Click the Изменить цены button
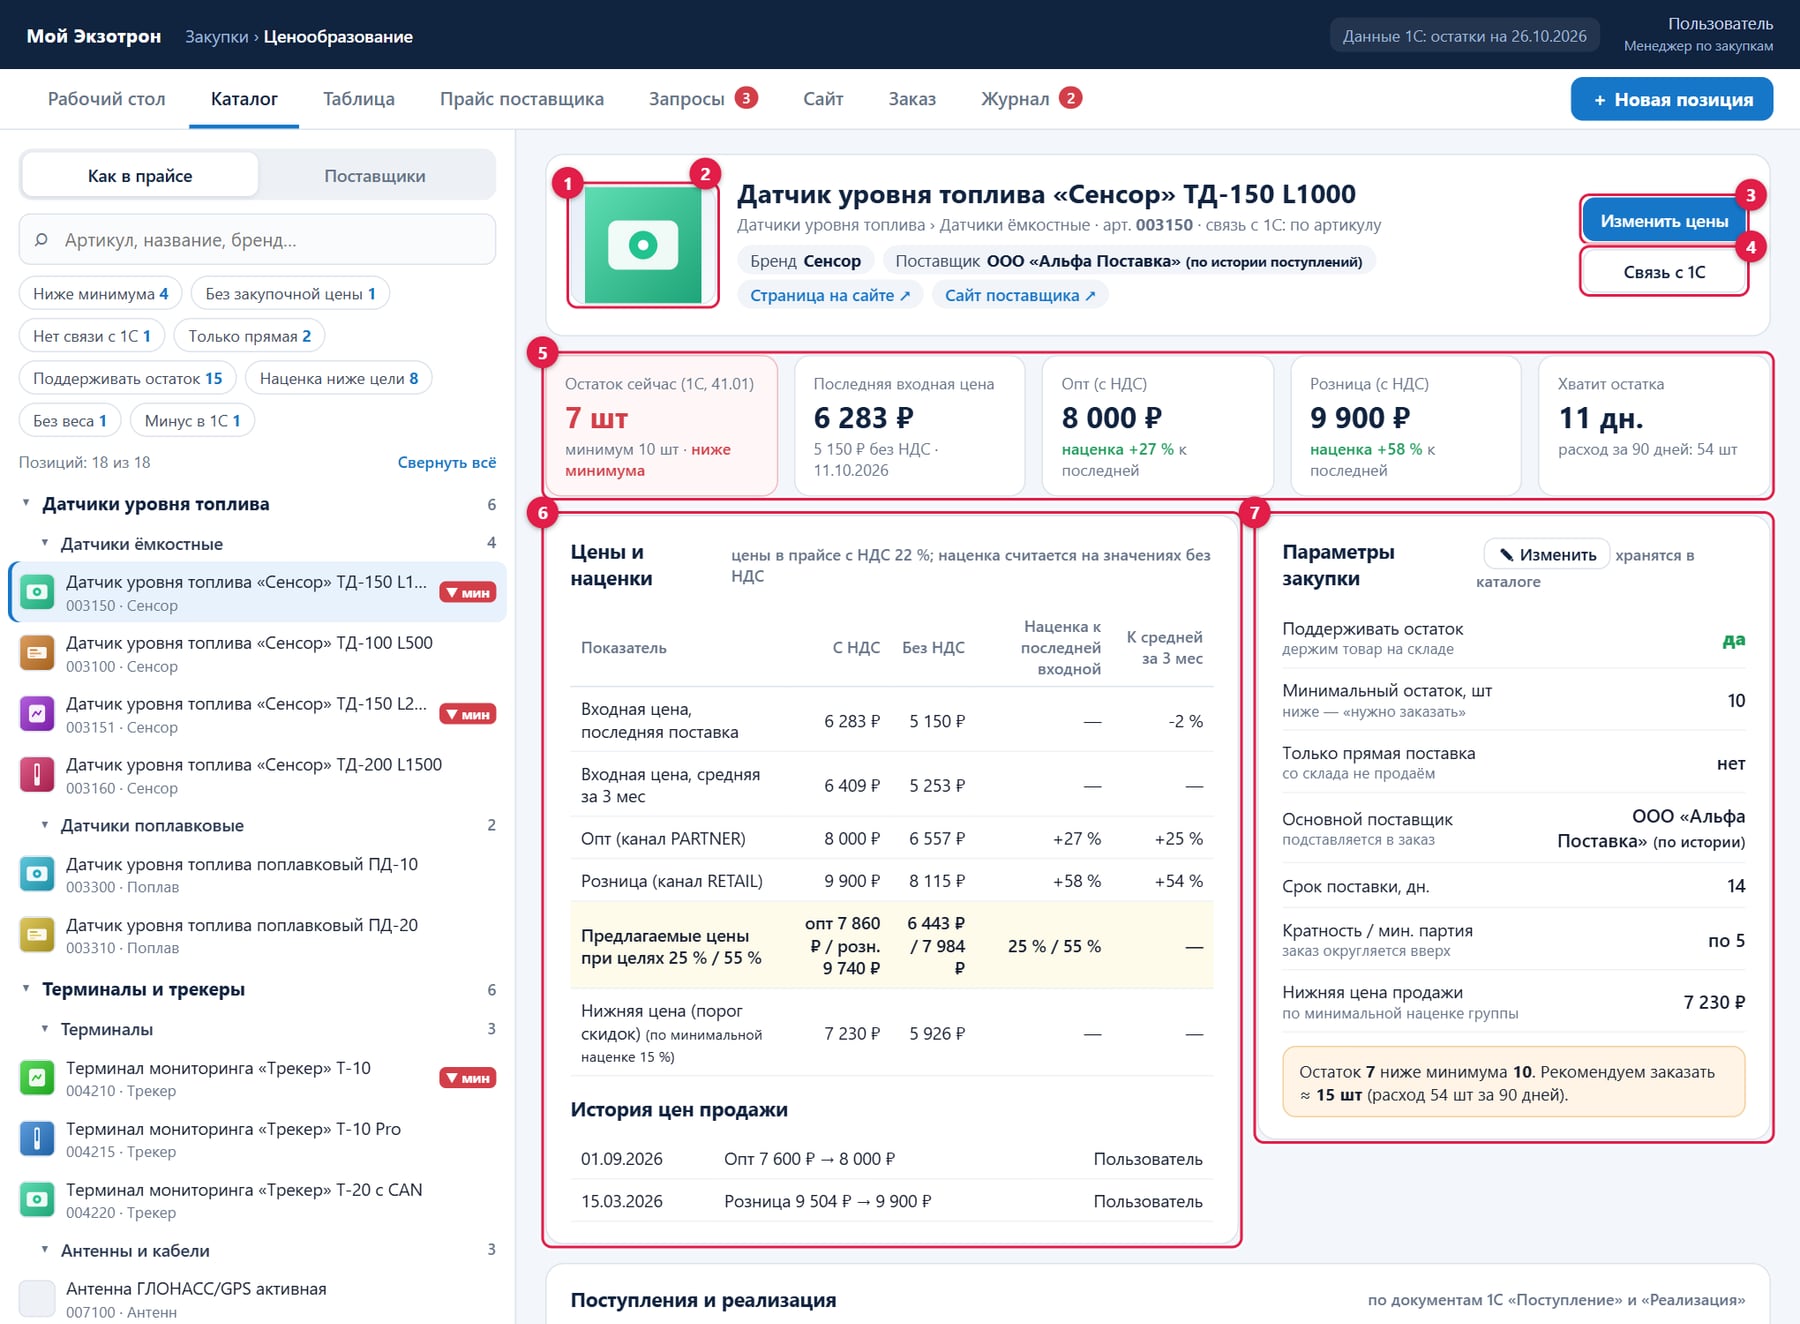Viewport: 1800px width, 1324px height. point(1664,221)
